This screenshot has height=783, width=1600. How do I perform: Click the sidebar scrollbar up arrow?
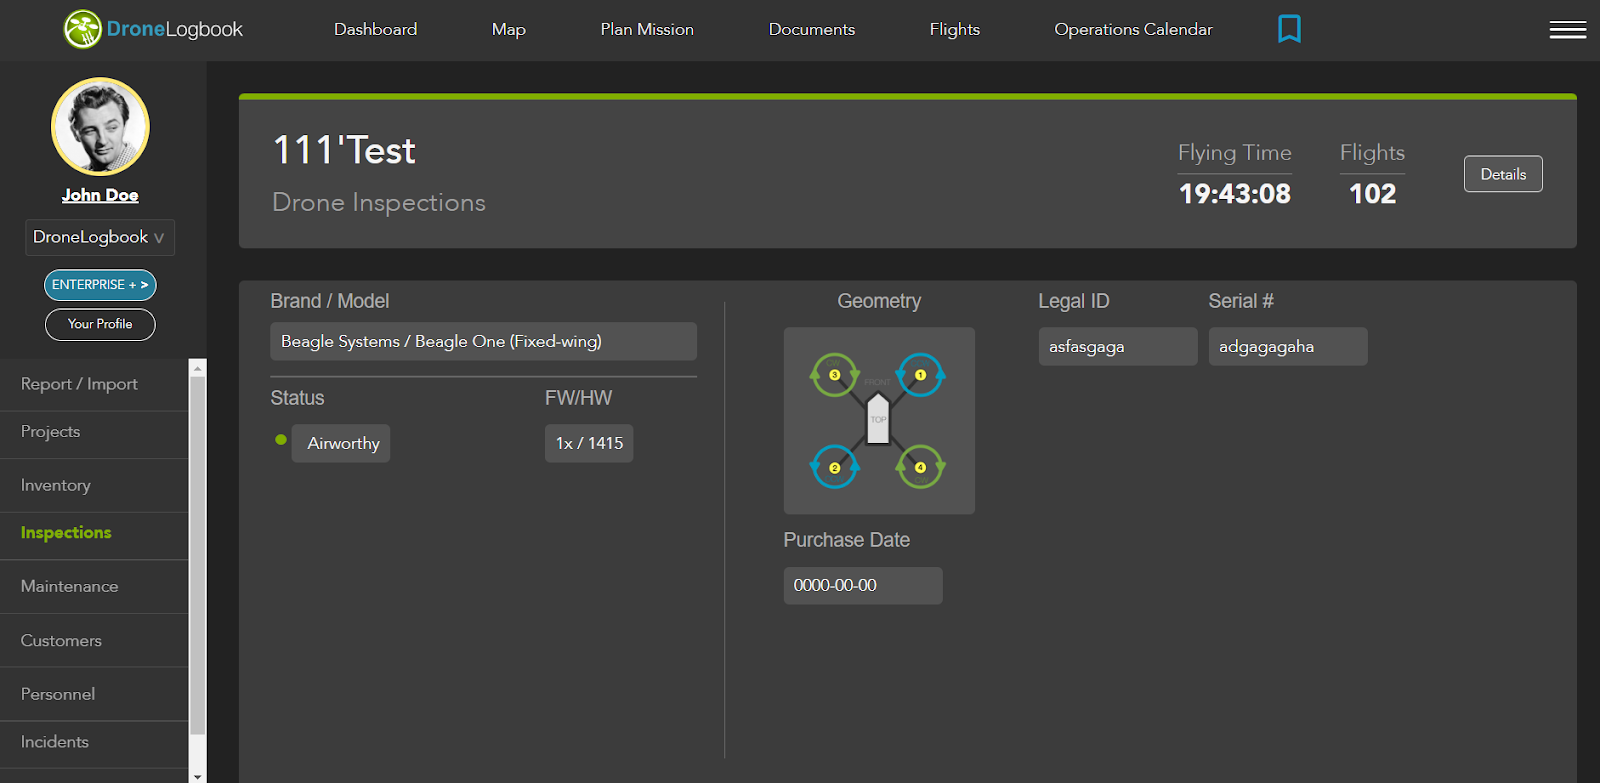pos(197,368)
